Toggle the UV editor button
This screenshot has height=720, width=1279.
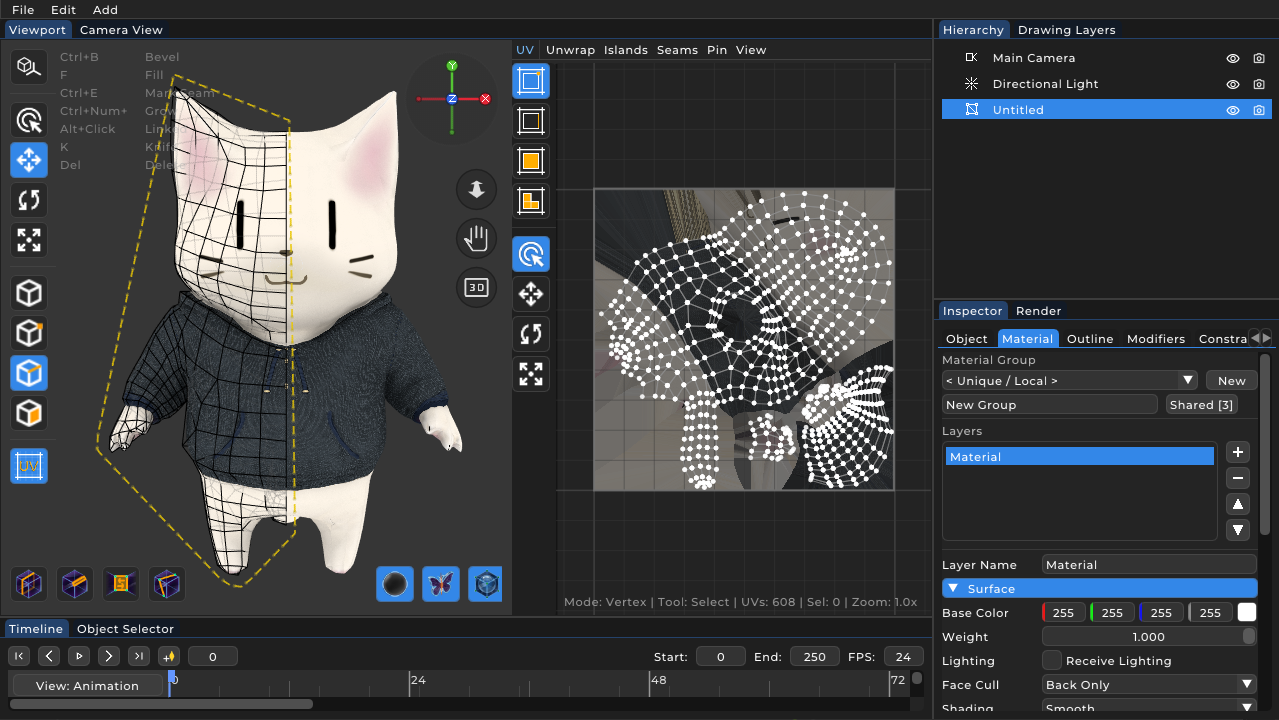pos(29,466)
